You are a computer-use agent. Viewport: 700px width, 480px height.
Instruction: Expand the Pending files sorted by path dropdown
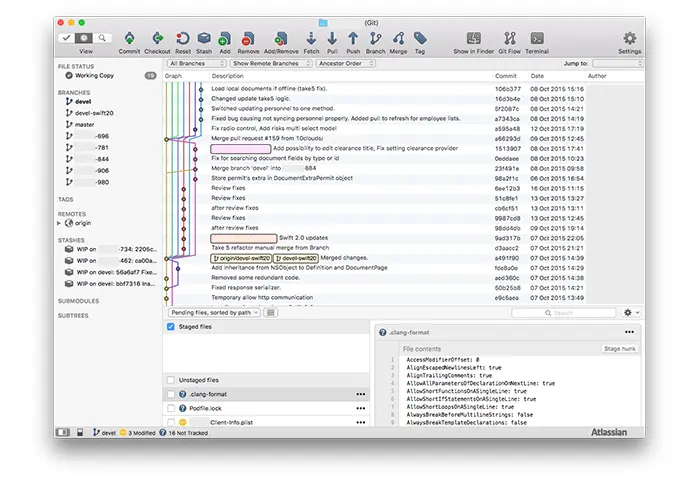(212, 313)
